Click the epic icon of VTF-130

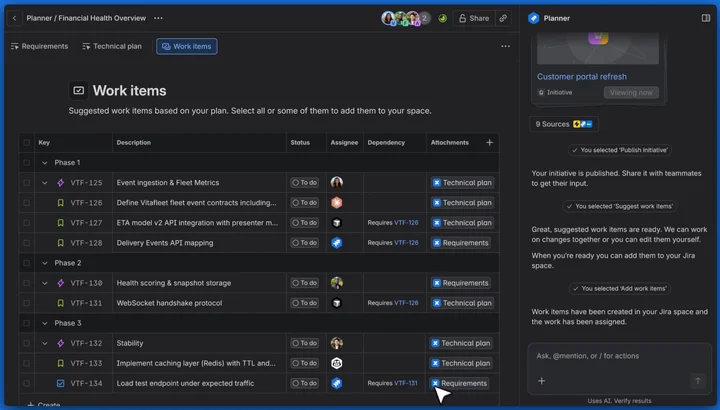[61, 283]
